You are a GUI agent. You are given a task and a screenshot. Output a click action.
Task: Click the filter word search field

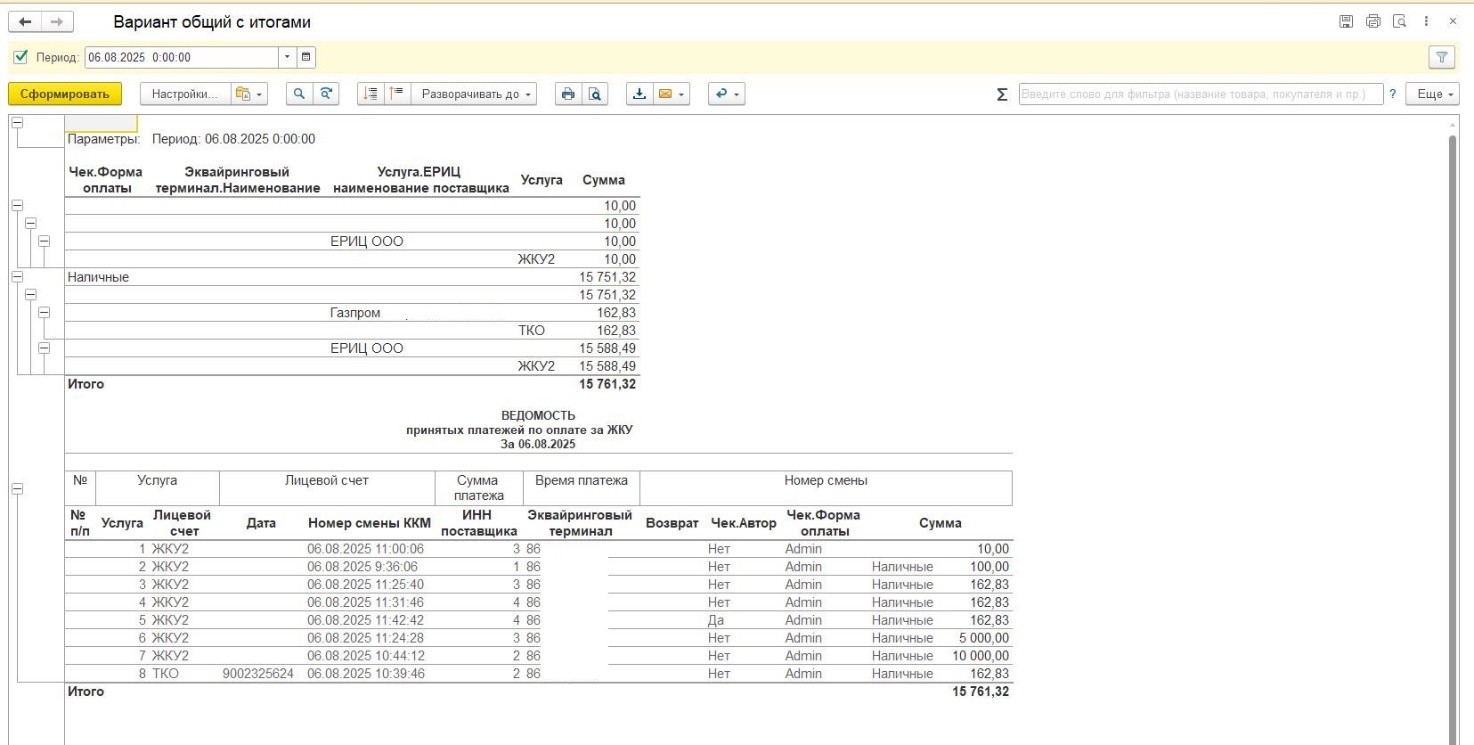[1200, 94]
